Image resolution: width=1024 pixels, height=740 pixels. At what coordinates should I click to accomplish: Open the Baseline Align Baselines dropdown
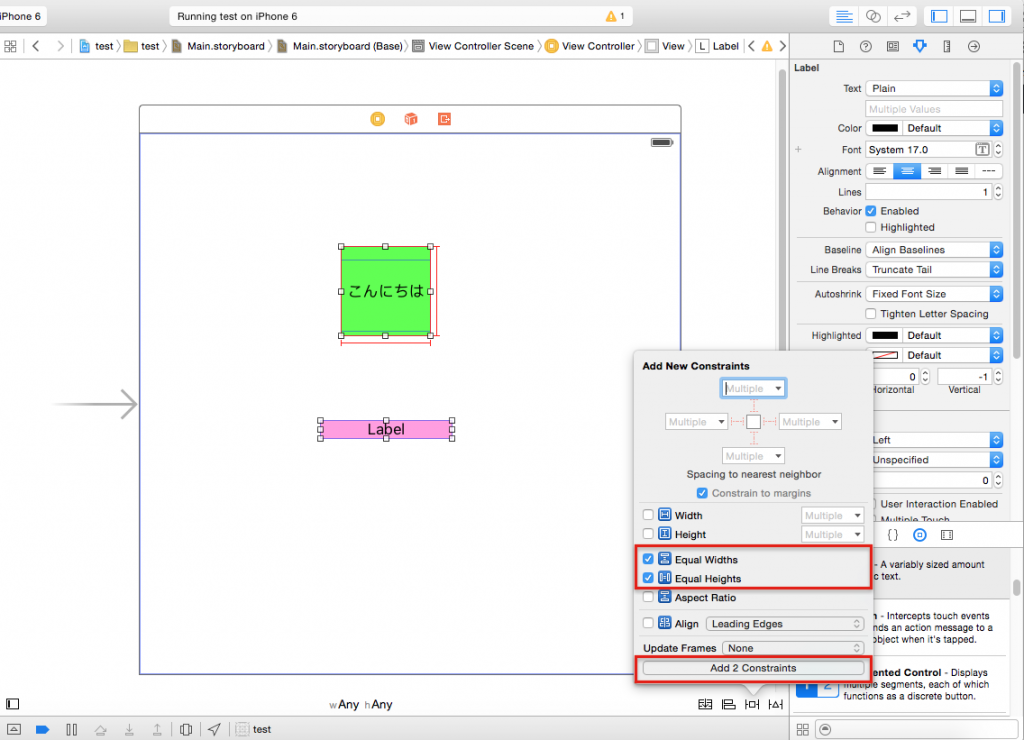934,250
